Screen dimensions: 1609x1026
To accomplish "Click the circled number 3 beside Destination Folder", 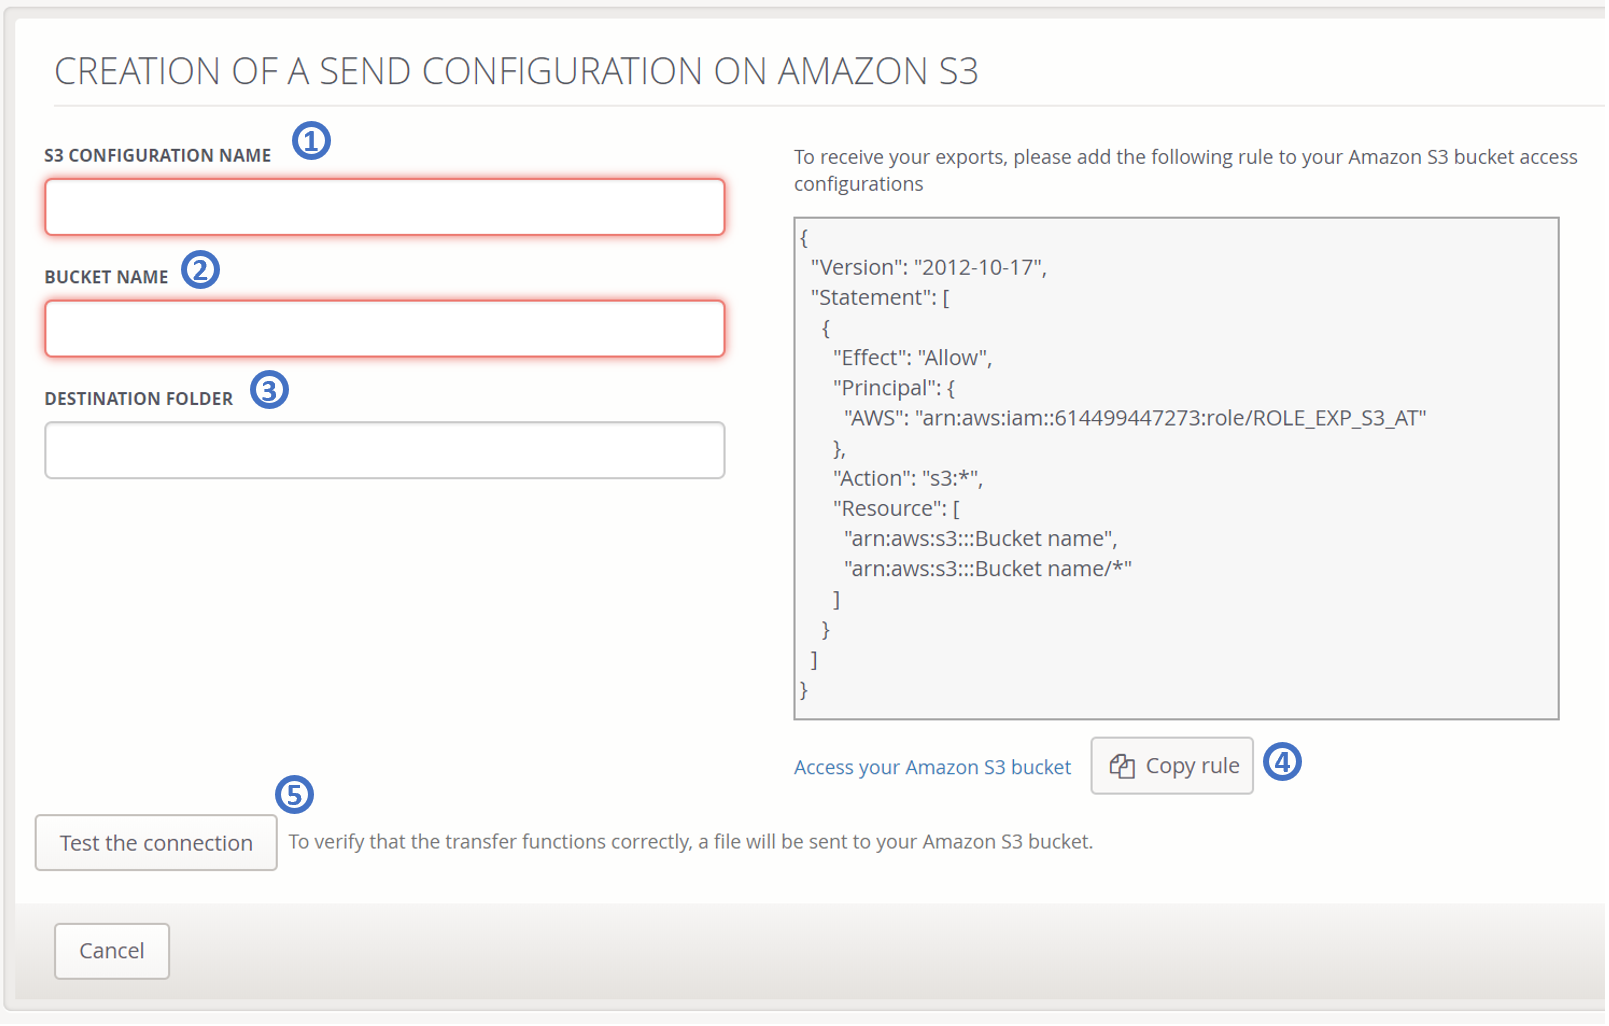I will [x=269, y=390].
